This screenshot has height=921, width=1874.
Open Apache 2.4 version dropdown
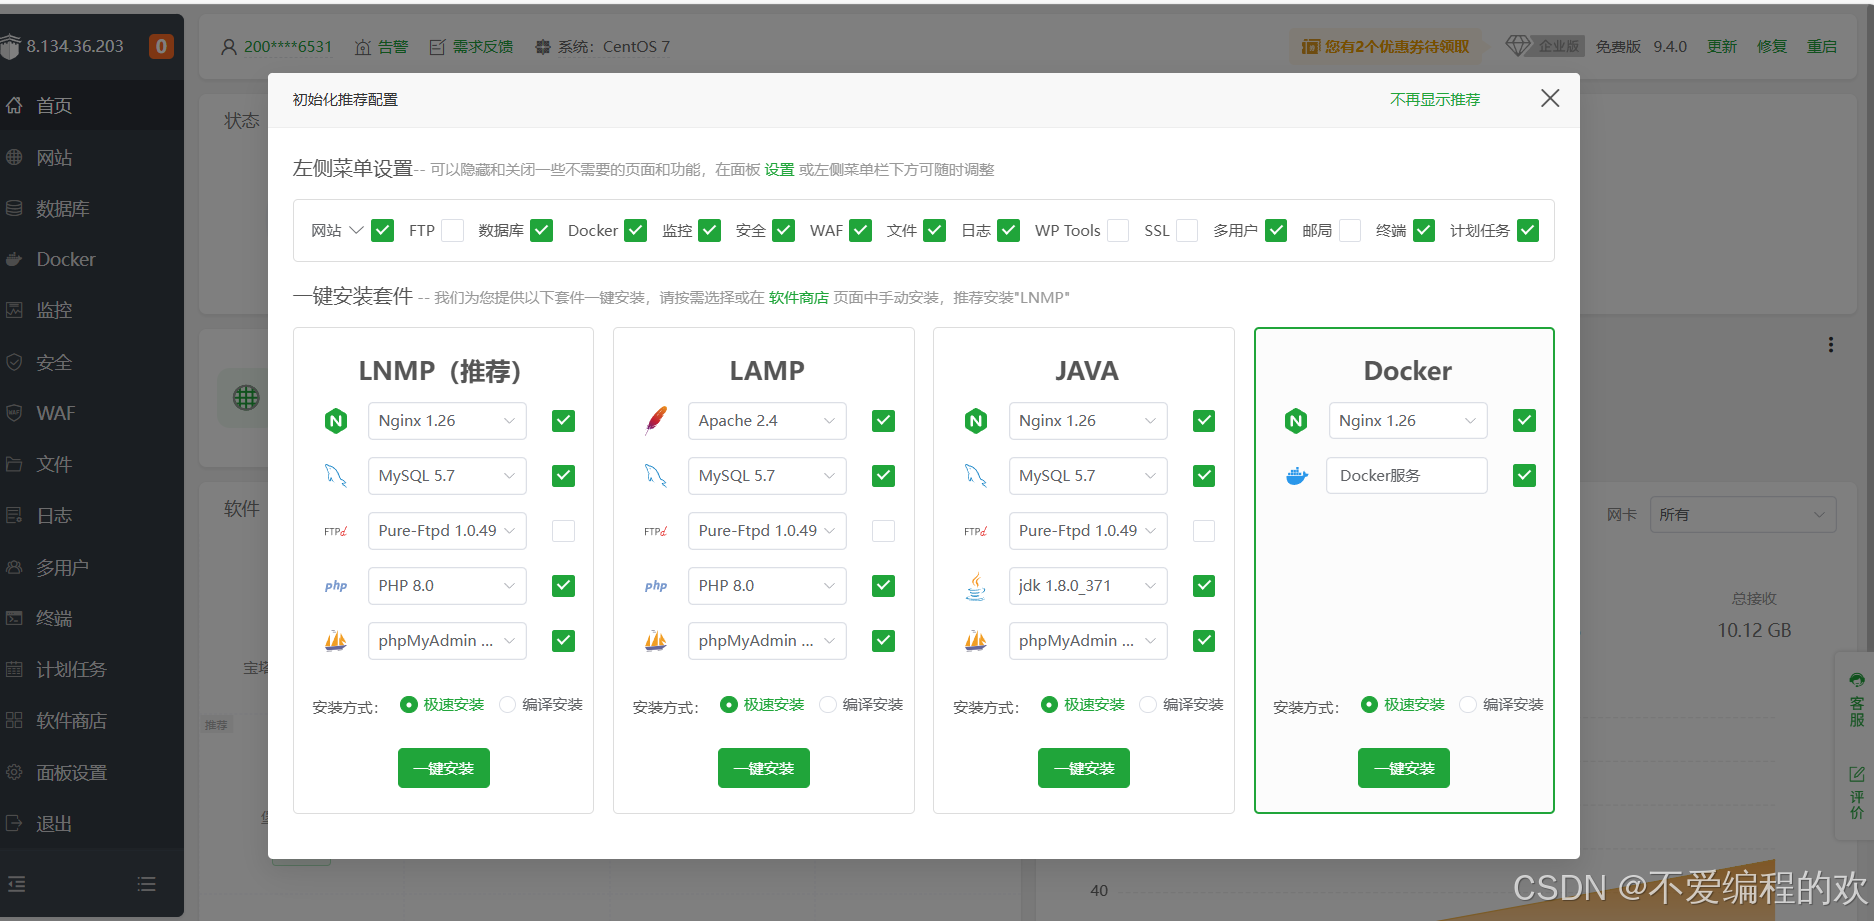[x=767, y=421]
